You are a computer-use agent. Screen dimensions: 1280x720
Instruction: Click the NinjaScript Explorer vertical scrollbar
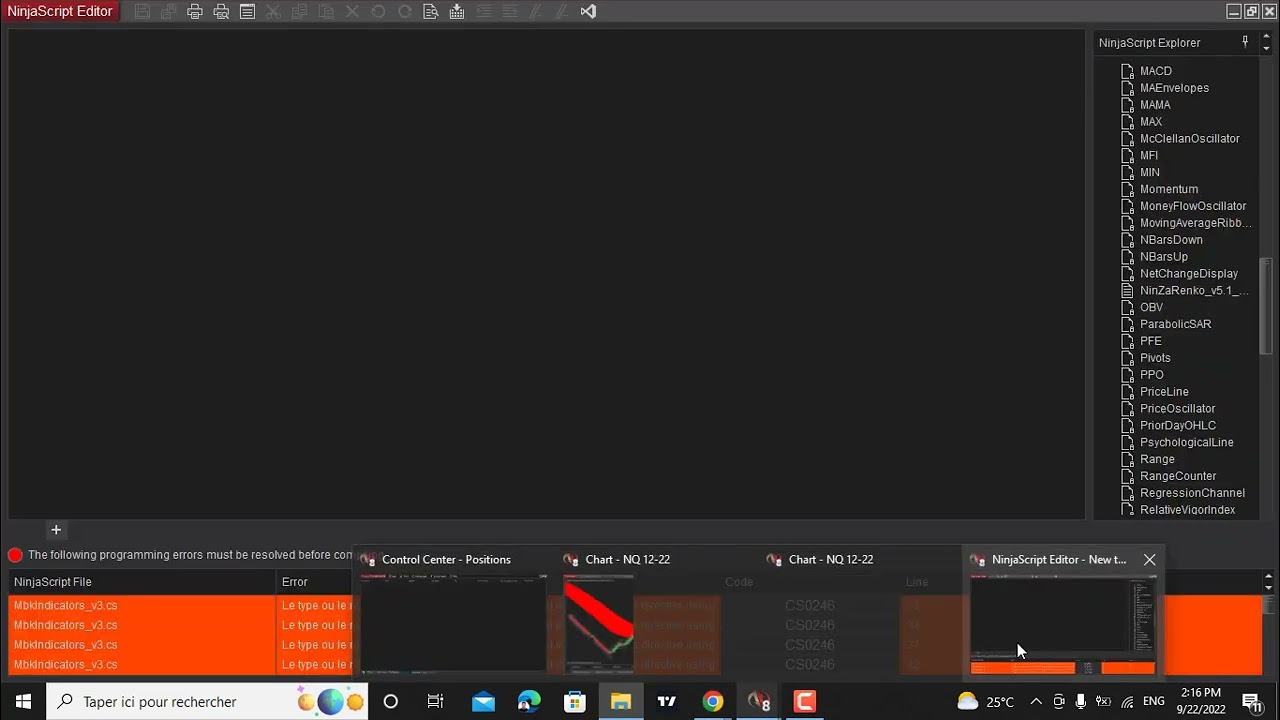[x=1266, y=305]
